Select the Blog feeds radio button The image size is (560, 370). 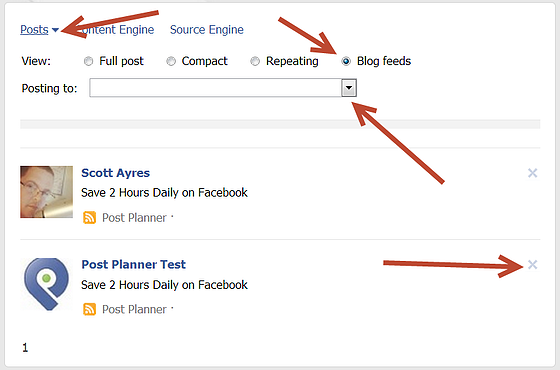click(346, 61)
